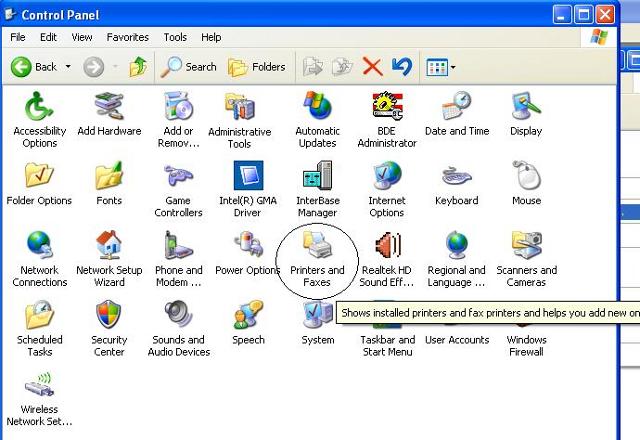
Task: Open the Edit menu
Action: click(48, 37)
